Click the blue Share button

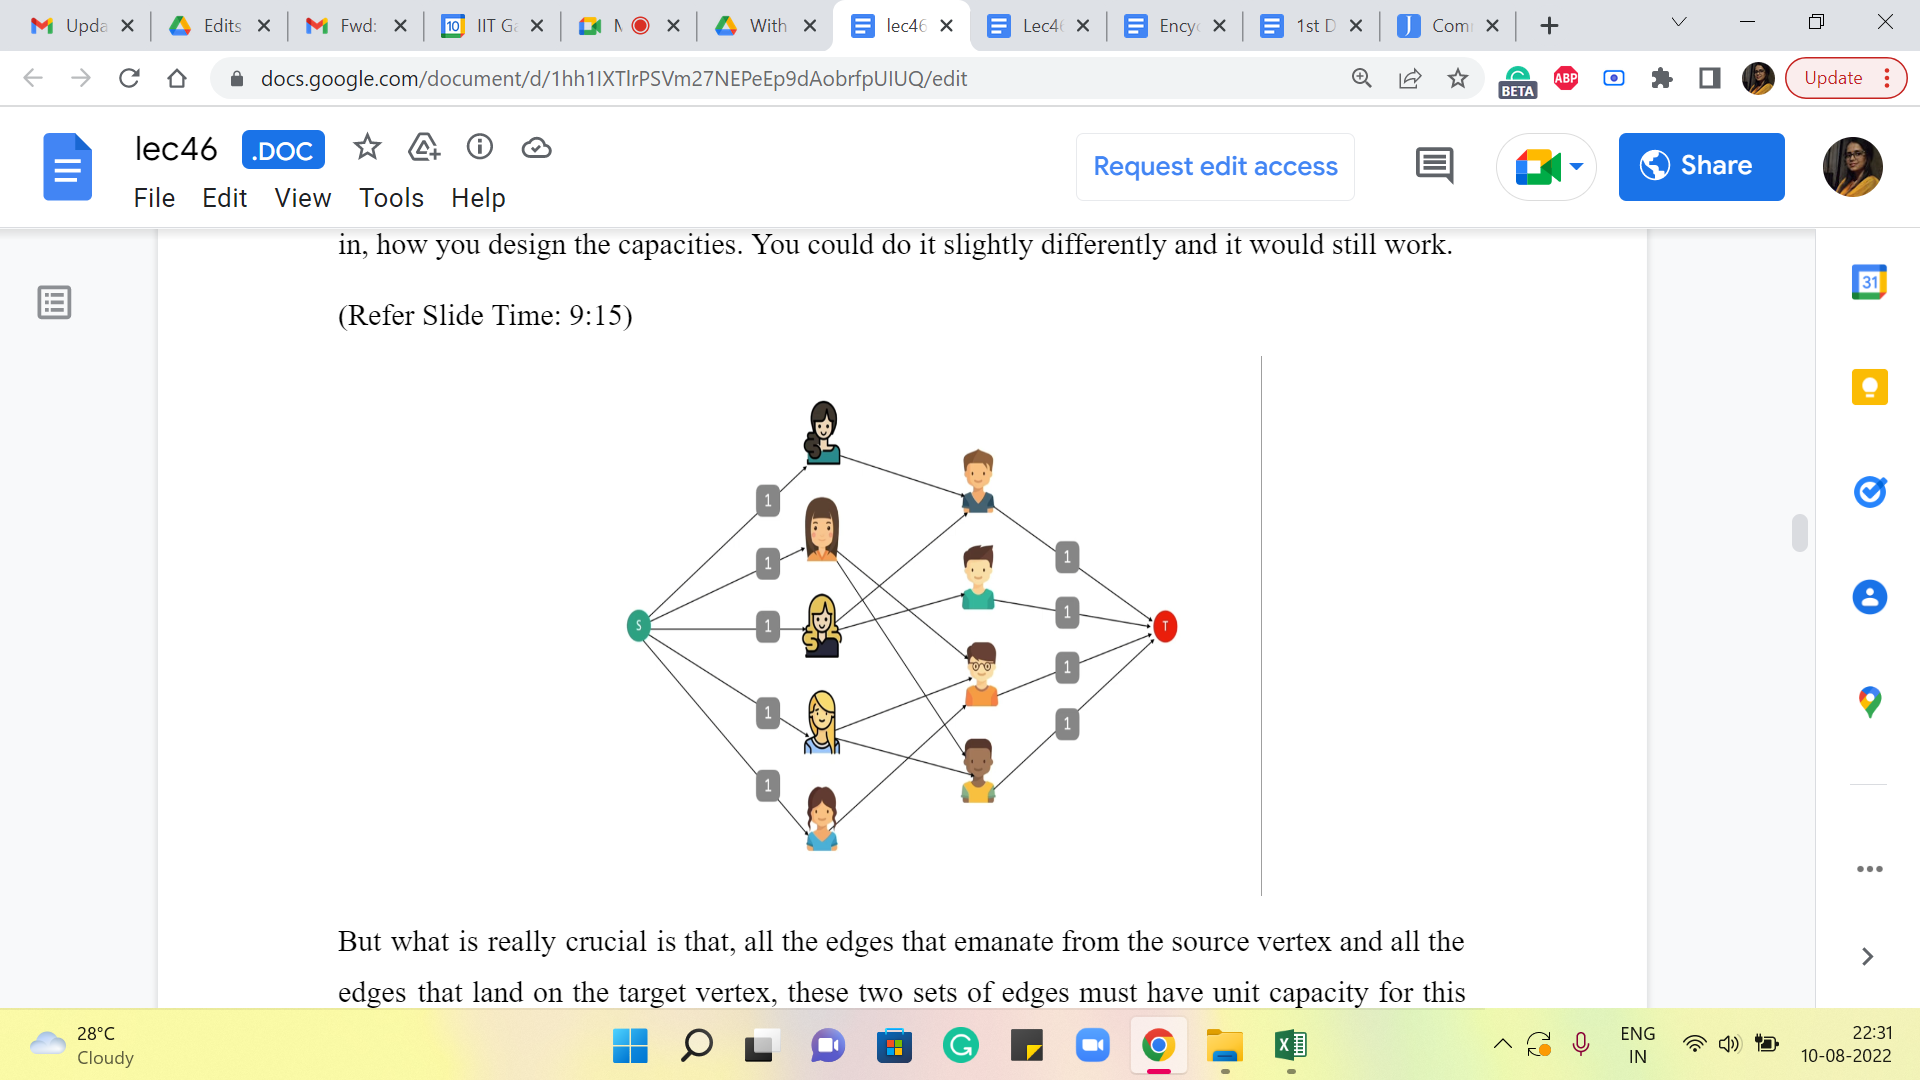pos(1700,166)
